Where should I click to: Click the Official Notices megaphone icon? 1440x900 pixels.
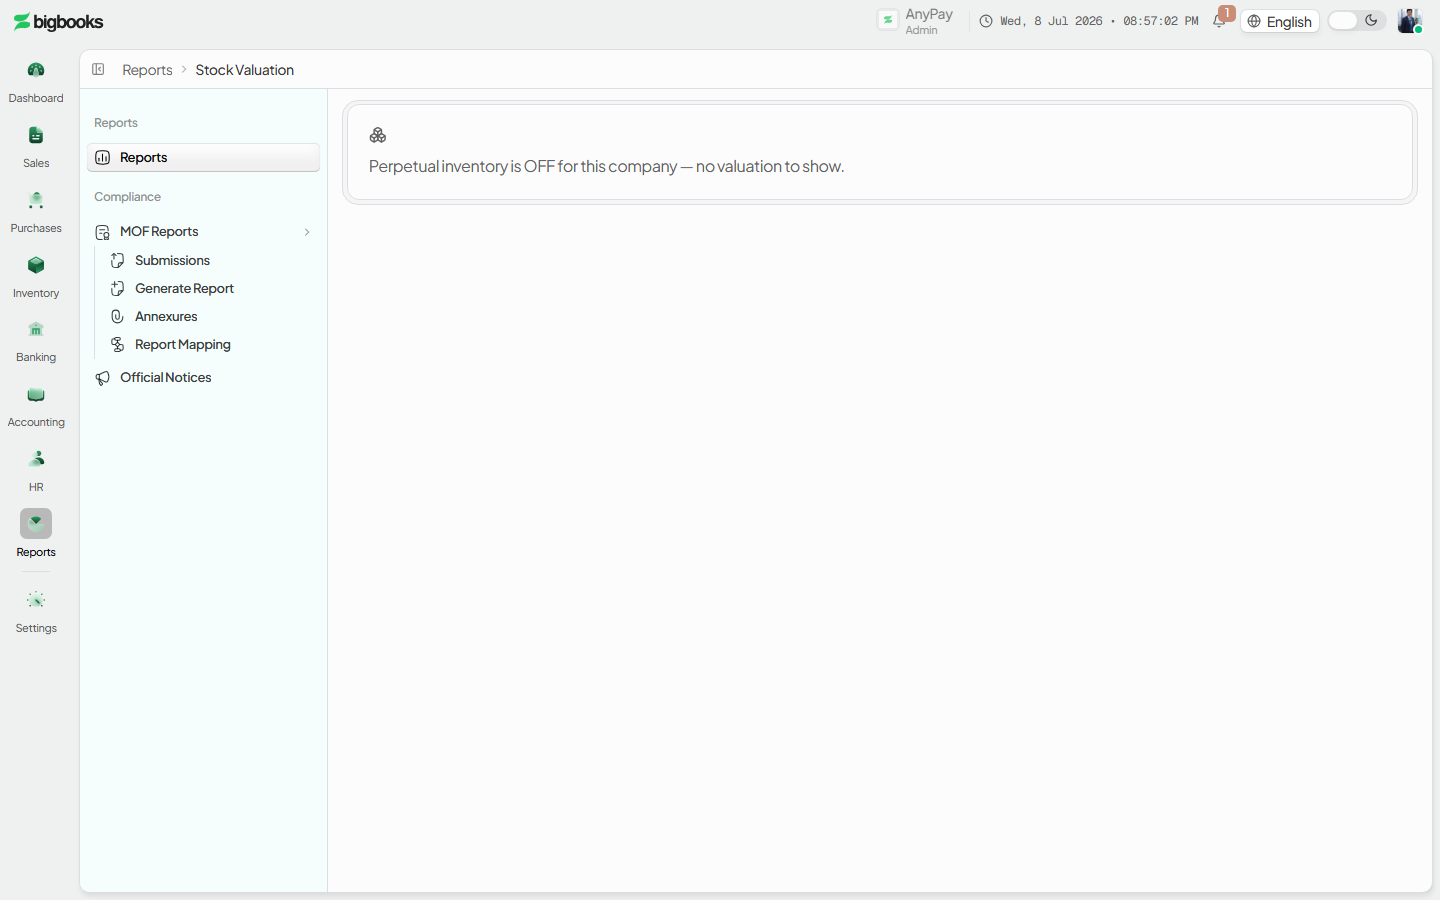pyautogui.click(x=102, y=378)
